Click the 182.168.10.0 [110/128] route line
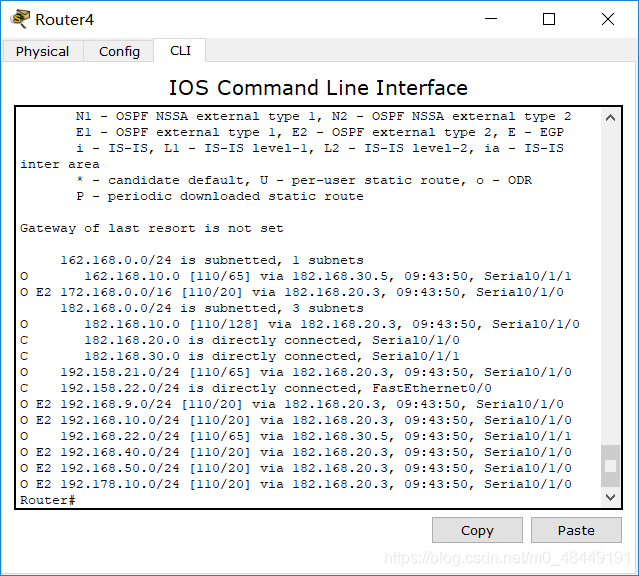The height and width of the screenshot is (576, 639). tap(300, 324)
